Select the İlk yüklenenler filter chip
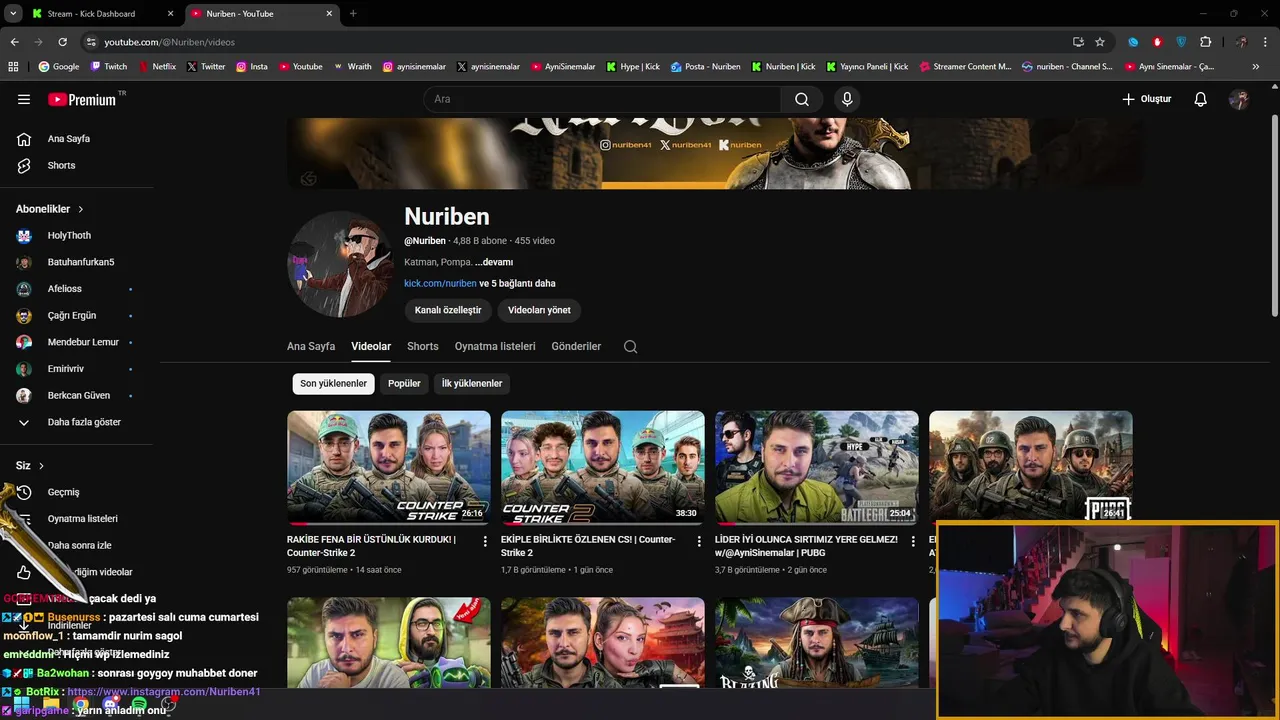1280x720 pixels. [472, 383]
